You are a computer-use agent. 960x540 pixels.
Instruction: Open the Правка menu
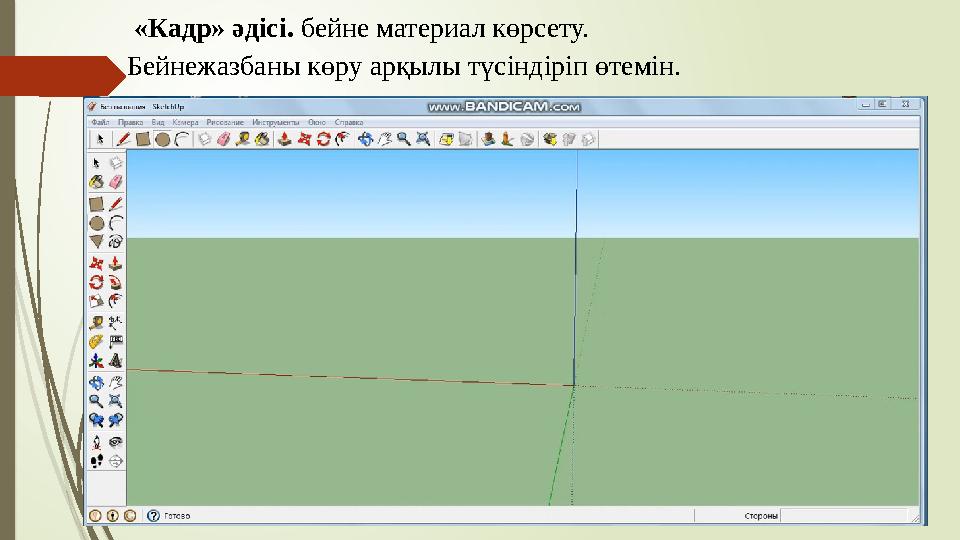pos(130,122)
